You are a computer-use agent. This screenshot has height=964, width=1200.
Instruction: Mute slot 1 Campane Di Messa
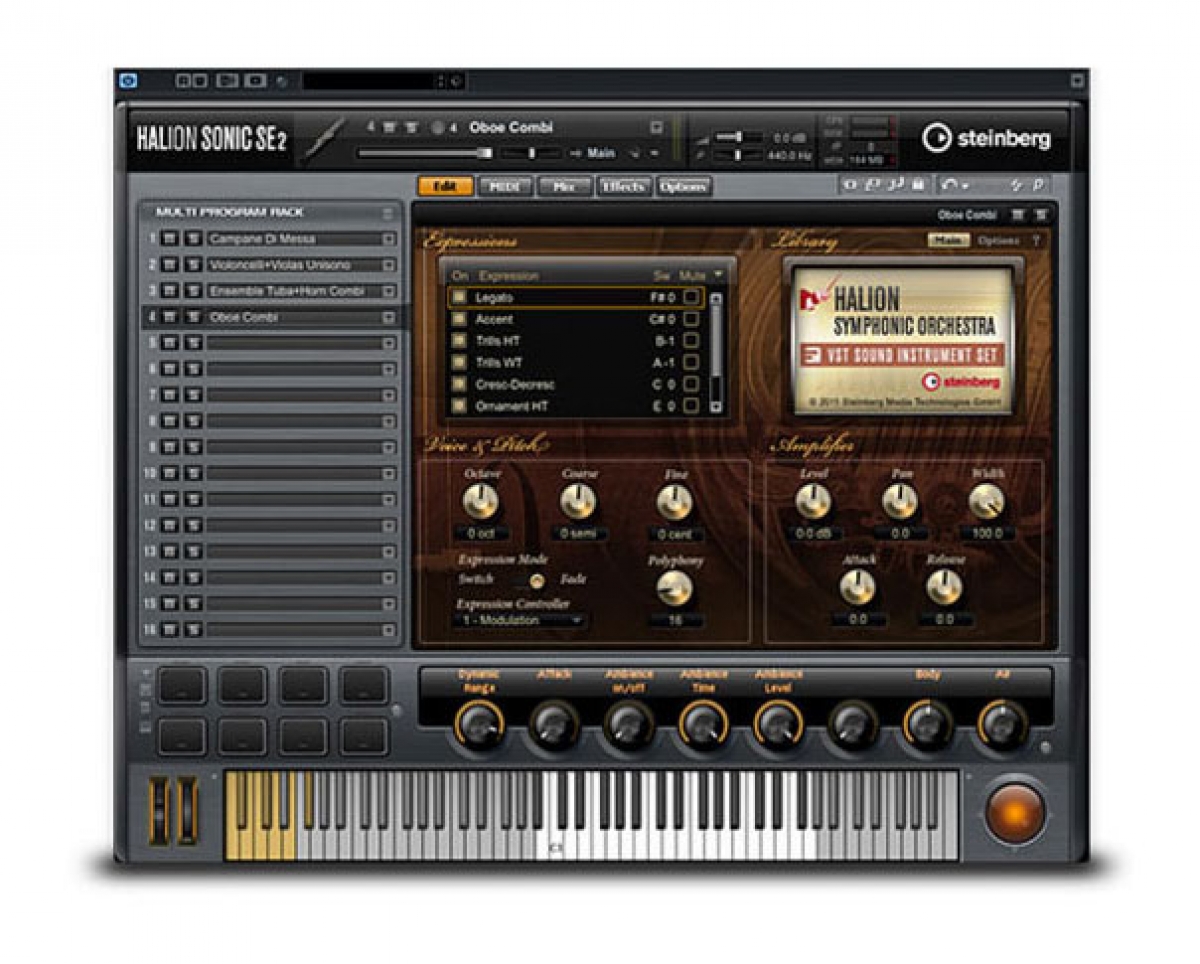pyautogui.click(x=169, y=239)
